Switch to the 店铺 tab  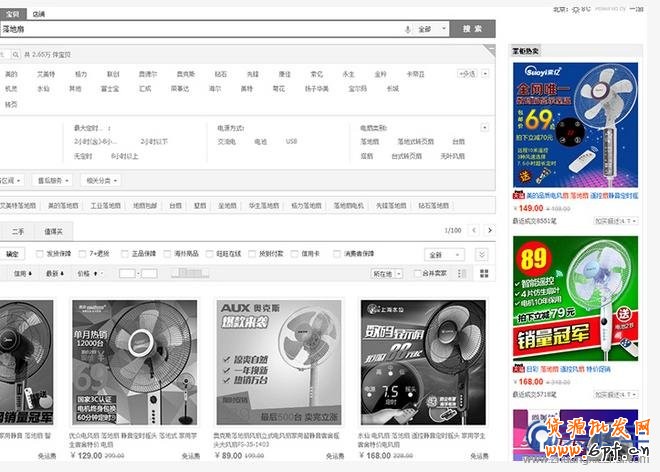tap(38, 14)
